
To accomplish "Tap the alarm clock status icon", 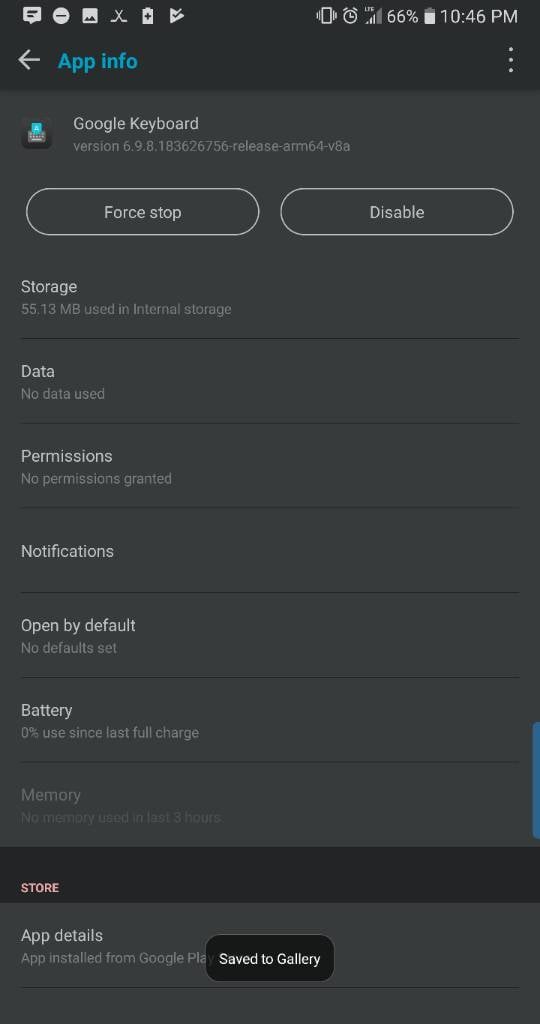I will pyautogui.click(x=351, y=16).
